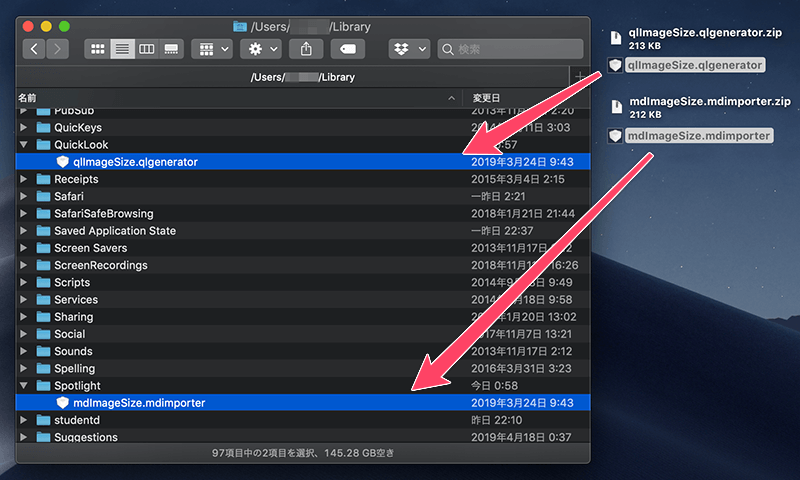Go back with the left chevron button
Viewport: 800px width, 480px height.
(34, 49)
